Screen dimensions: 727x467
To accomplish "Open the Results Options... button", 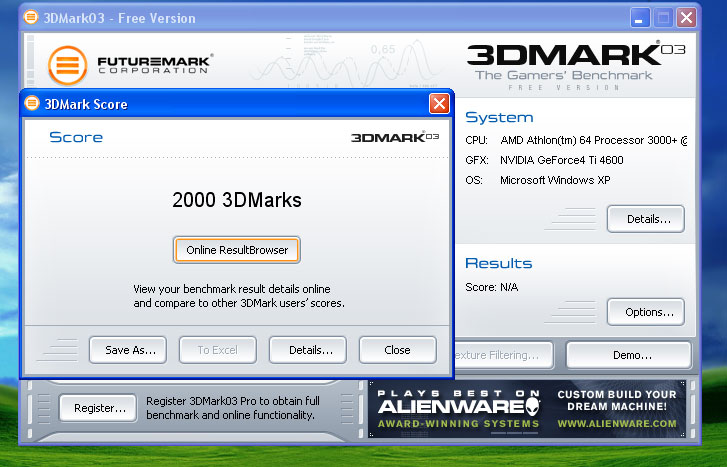I will tap(645, 312).
